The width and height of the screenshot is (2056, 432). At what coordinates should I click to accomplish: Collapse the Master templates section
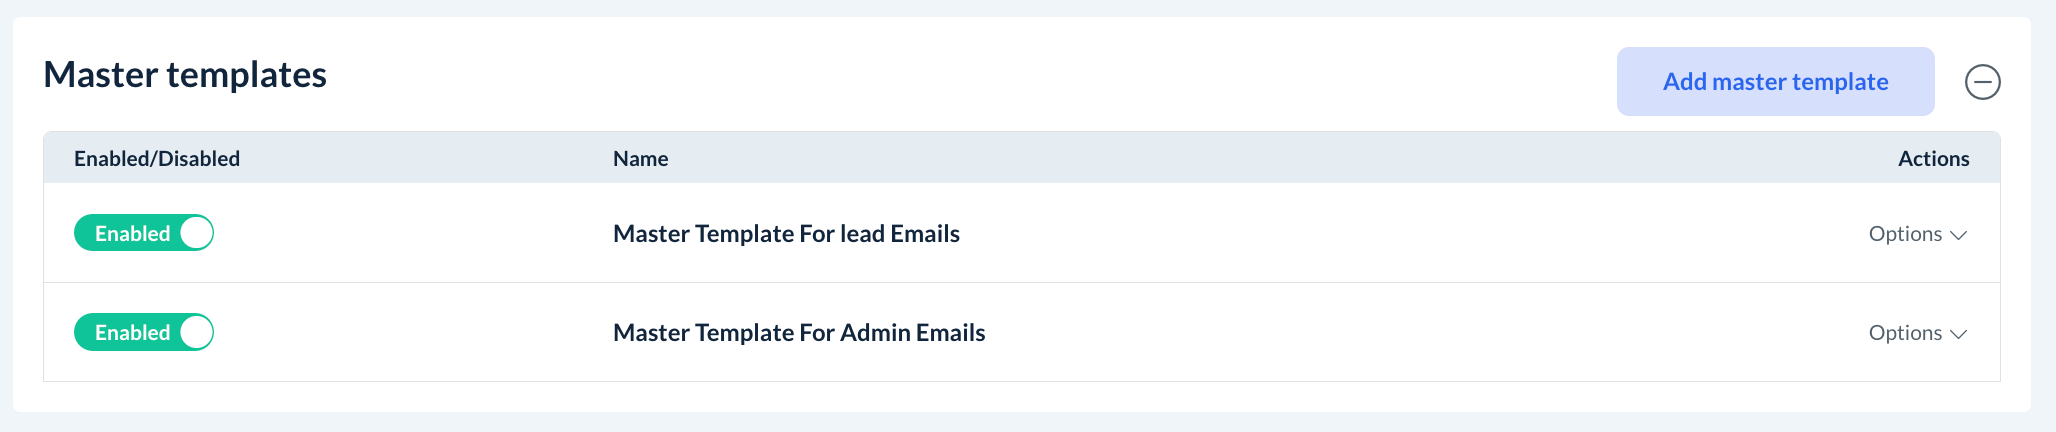coord(1982,82)
